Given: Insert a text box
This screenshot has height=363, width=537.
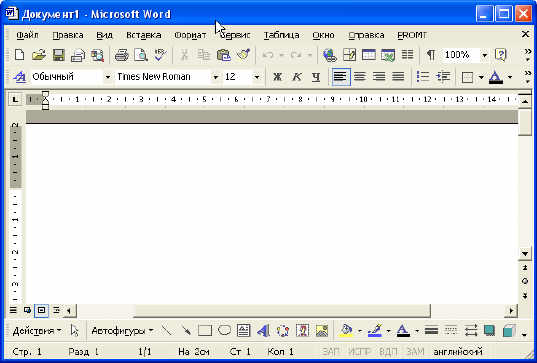Looking at the screenshot, I should point(243,331).
